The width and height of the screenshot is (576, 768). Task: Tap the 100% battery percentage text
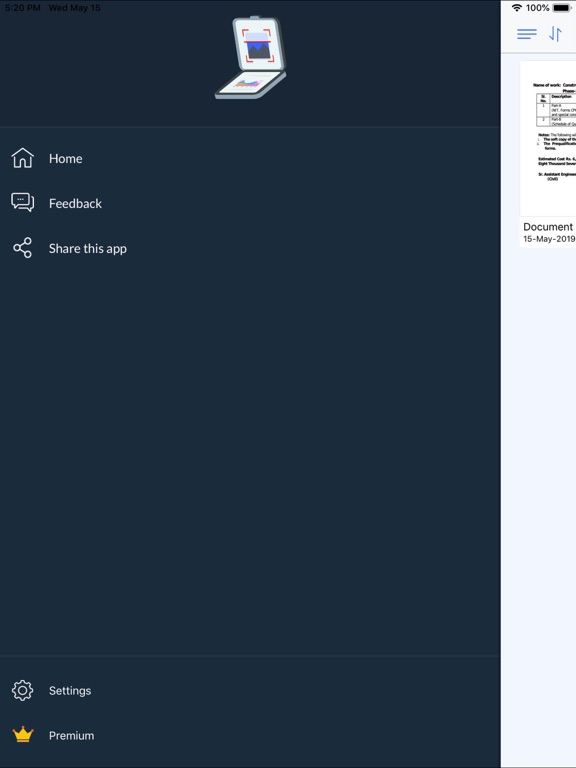pos(537,8)
